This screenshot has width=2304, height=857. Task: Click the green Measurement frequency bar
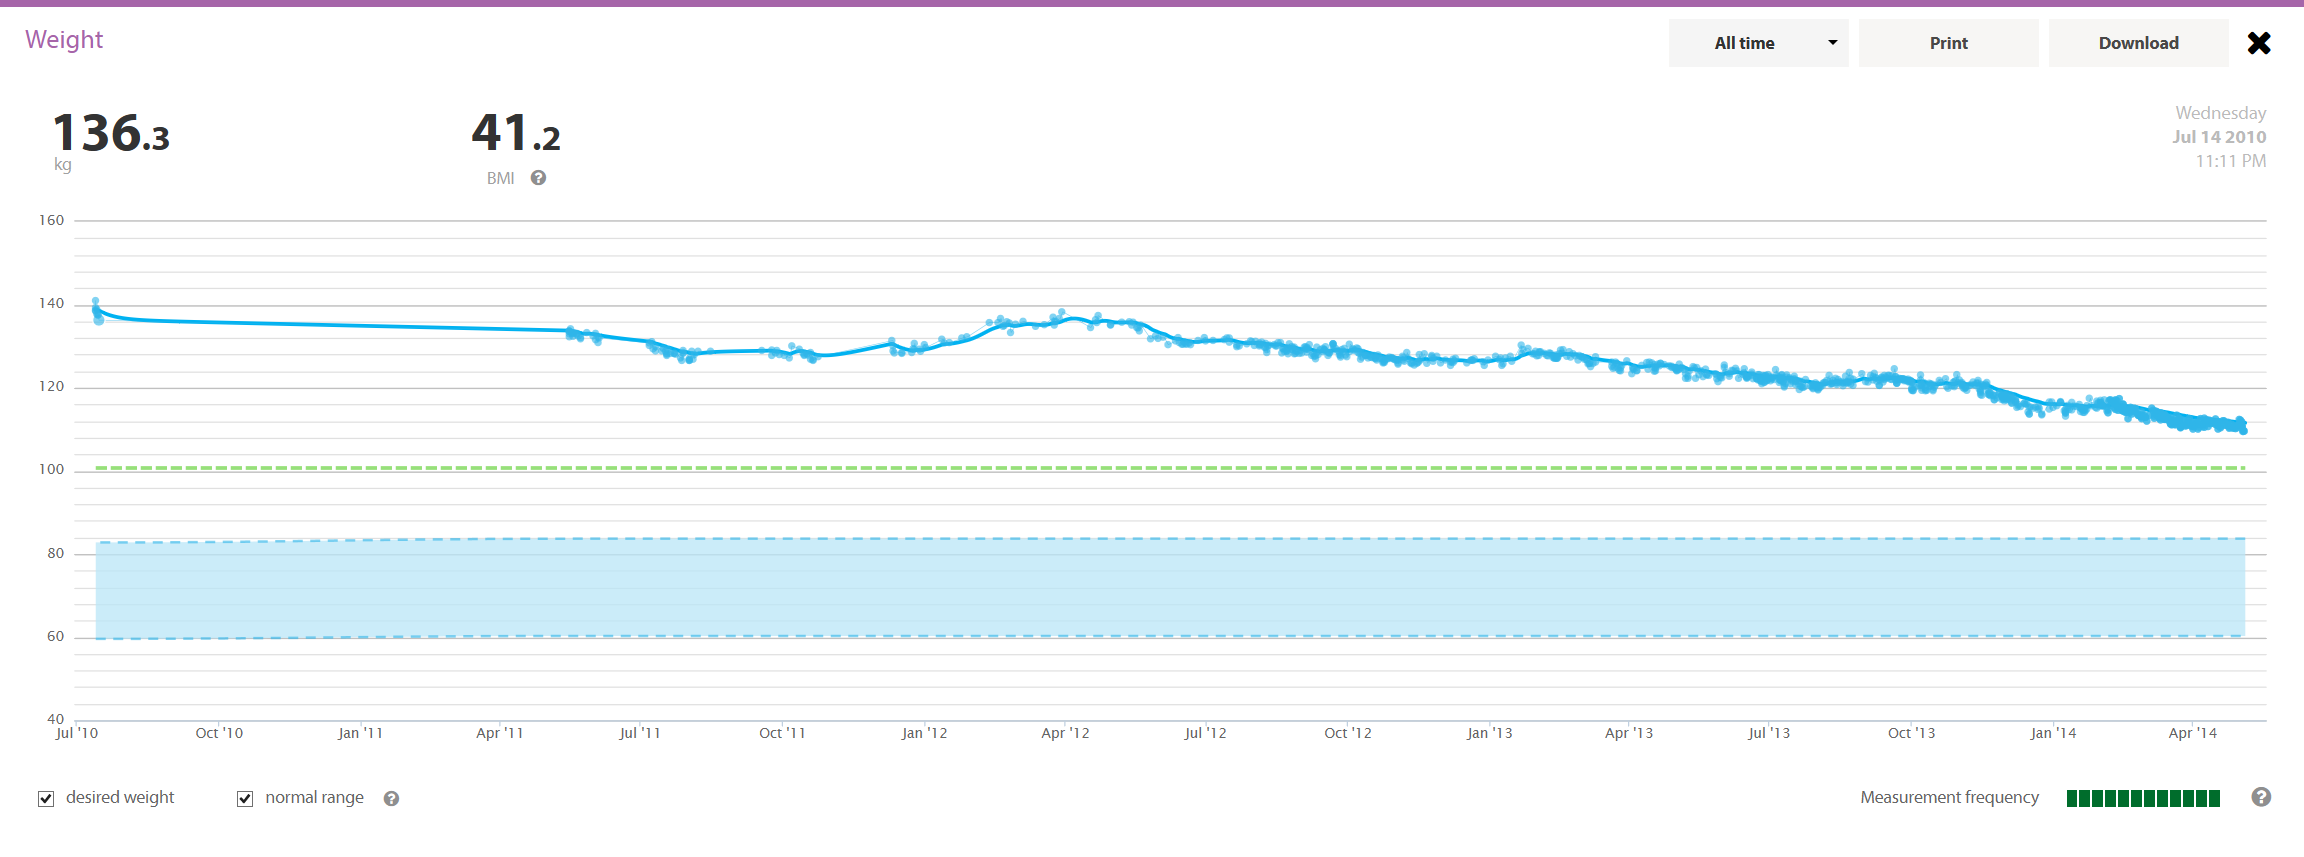click(2143, 798)
